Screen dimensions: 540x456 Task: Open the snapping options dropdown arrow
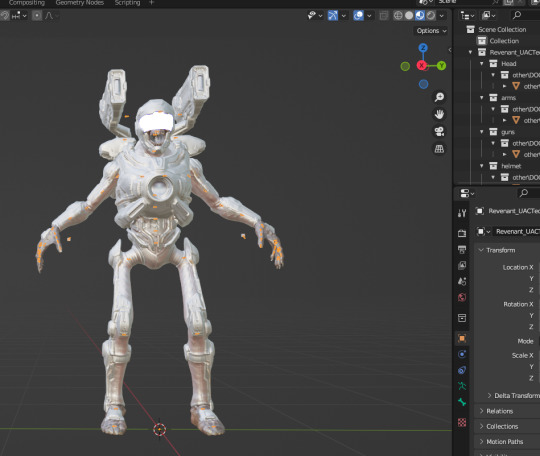24,16
